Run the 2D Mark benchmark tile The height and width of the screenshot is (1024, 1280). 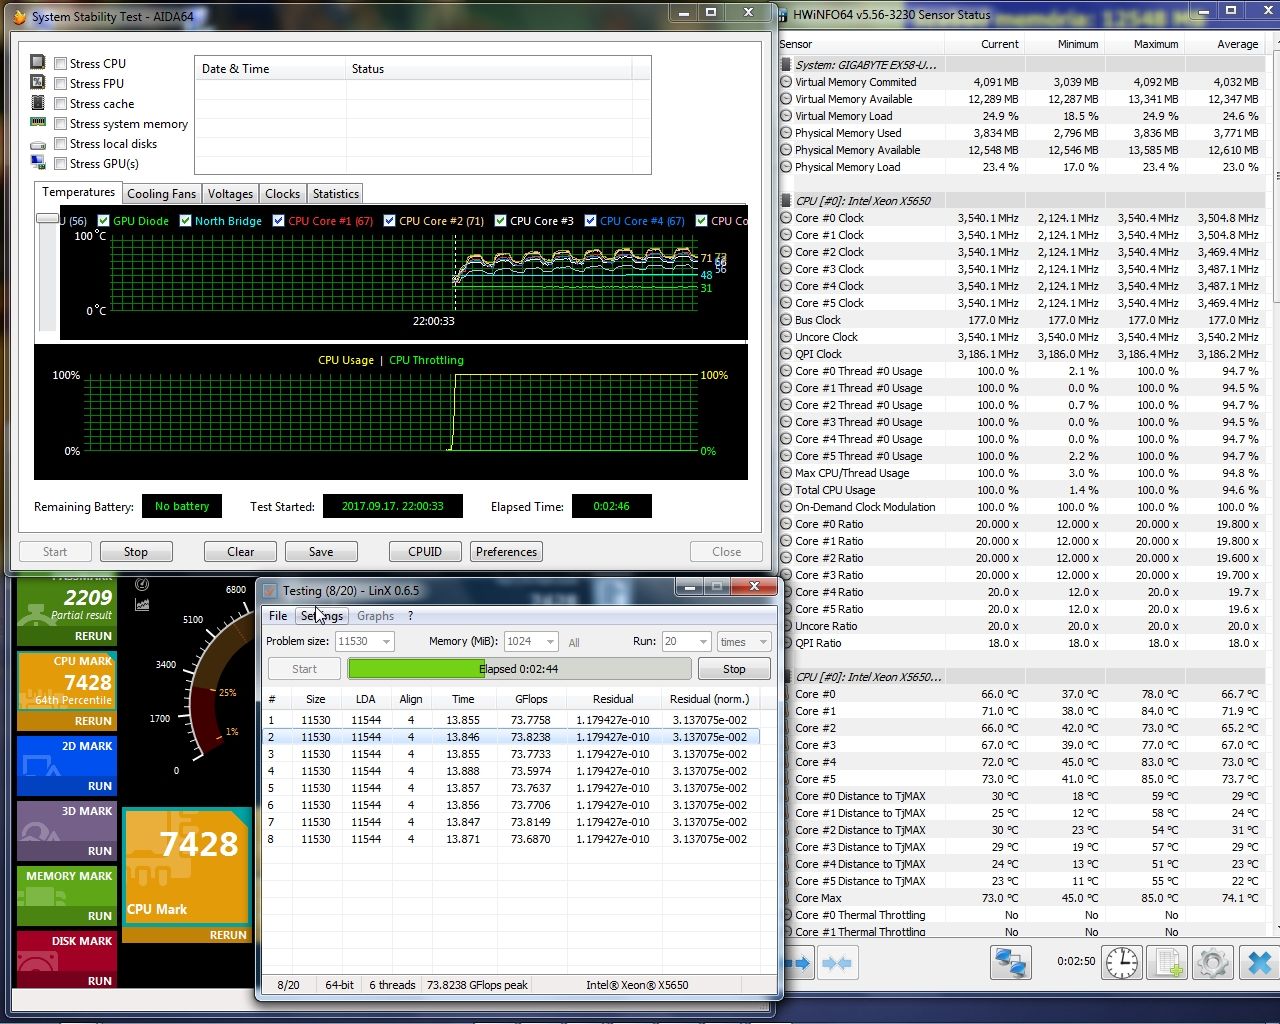67,766
